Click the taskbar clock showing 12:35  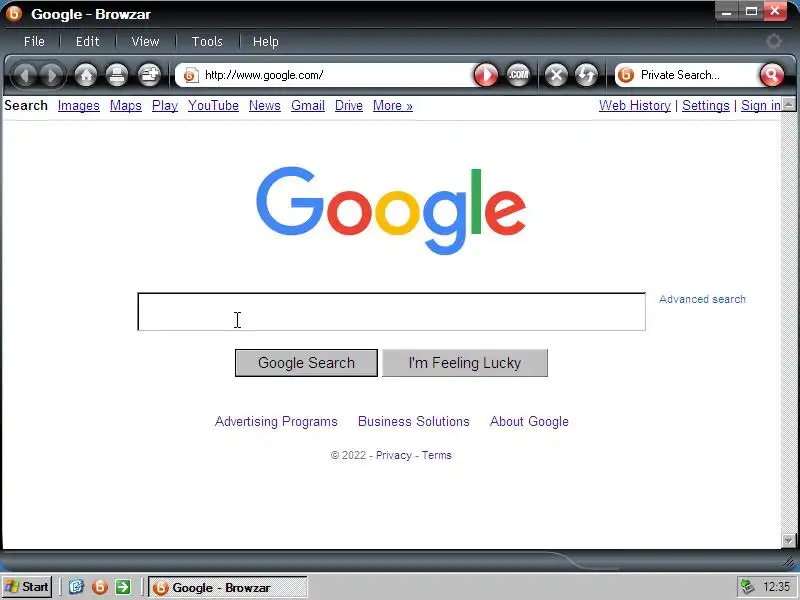tap(777, 587)
